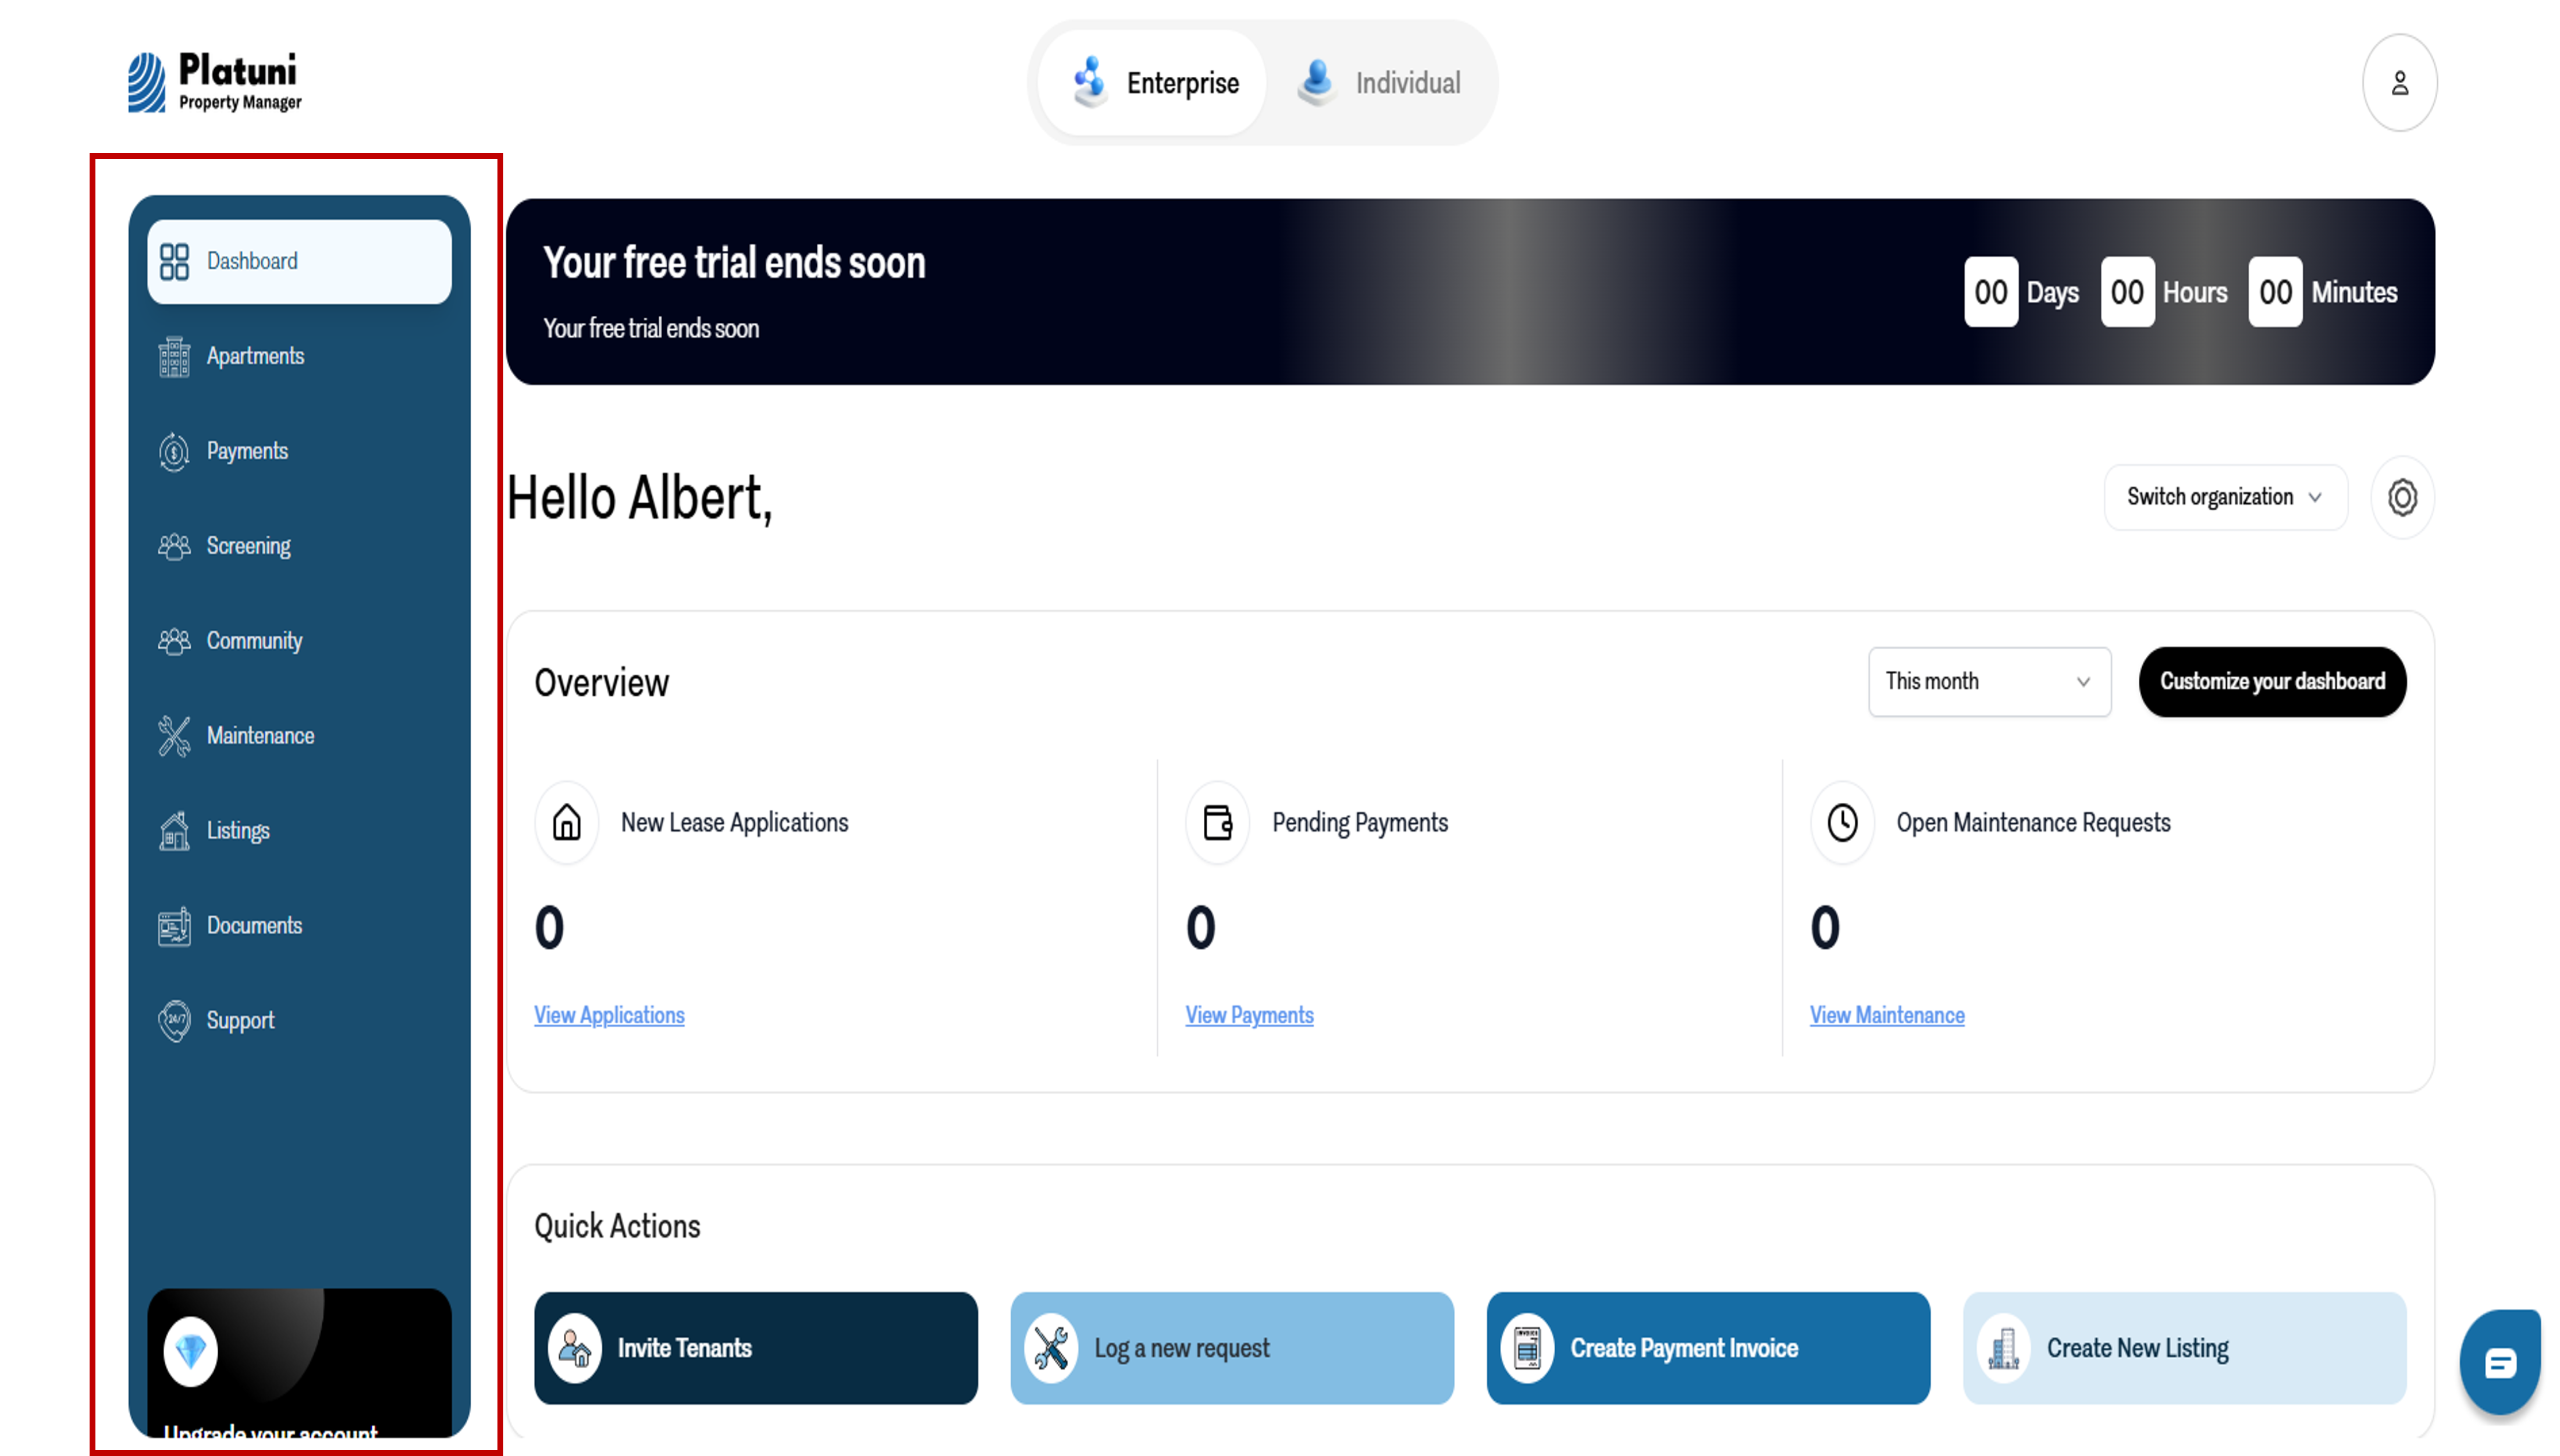Click the Maintenance tools icon
2560x1456 pixels.
click(x=174, y=736)
